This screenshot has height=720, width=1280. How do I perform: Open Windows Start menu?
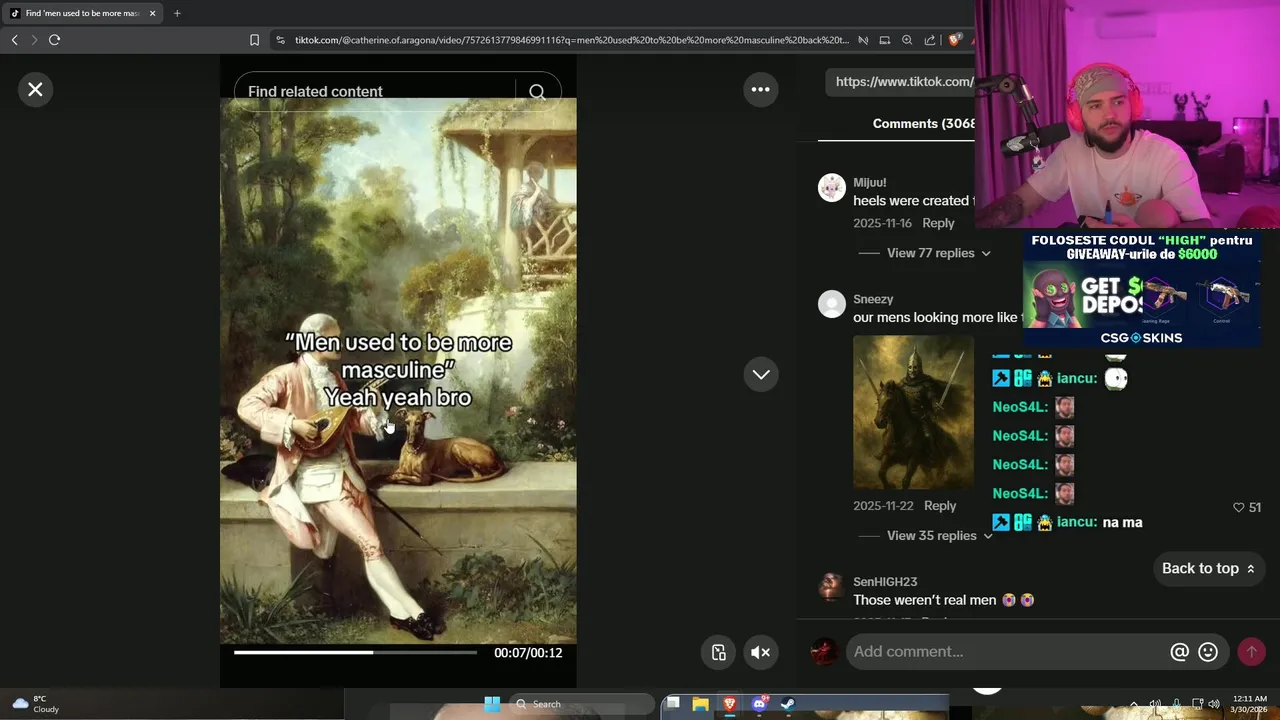coord(492,704)
